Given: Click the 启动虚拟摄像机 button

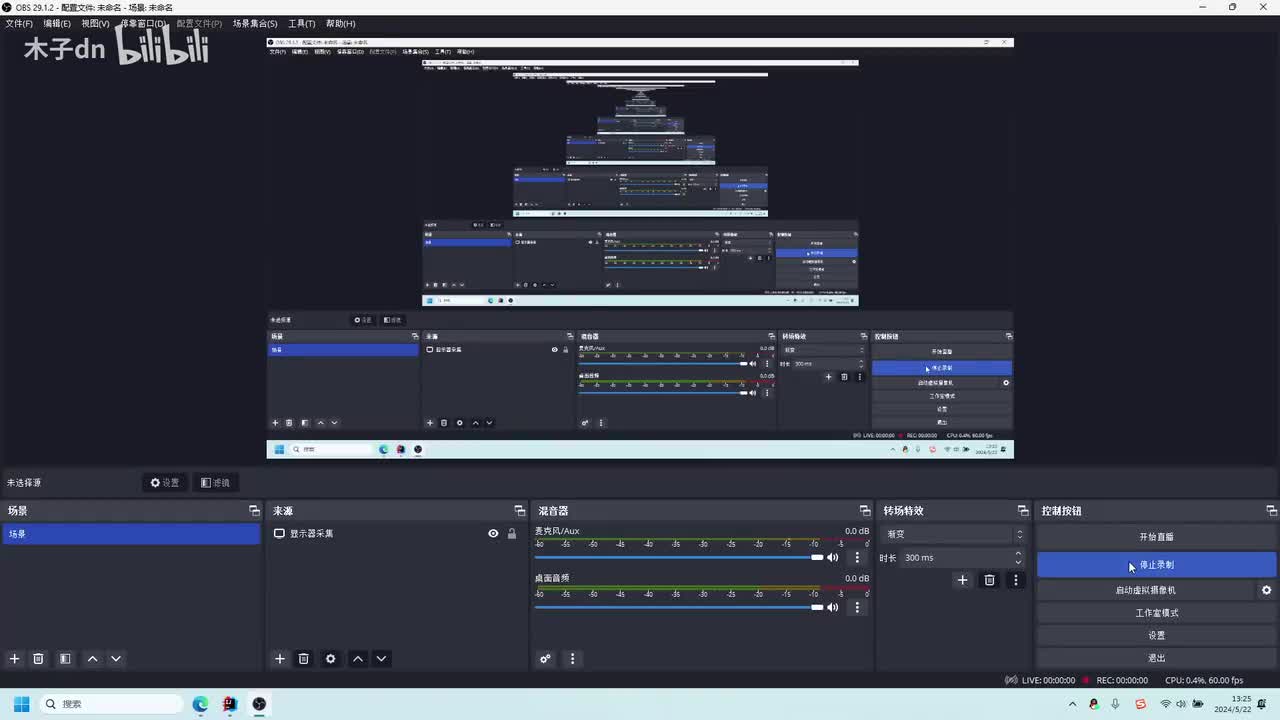Looking at the screenshot, I should (x=1146, y=590).
